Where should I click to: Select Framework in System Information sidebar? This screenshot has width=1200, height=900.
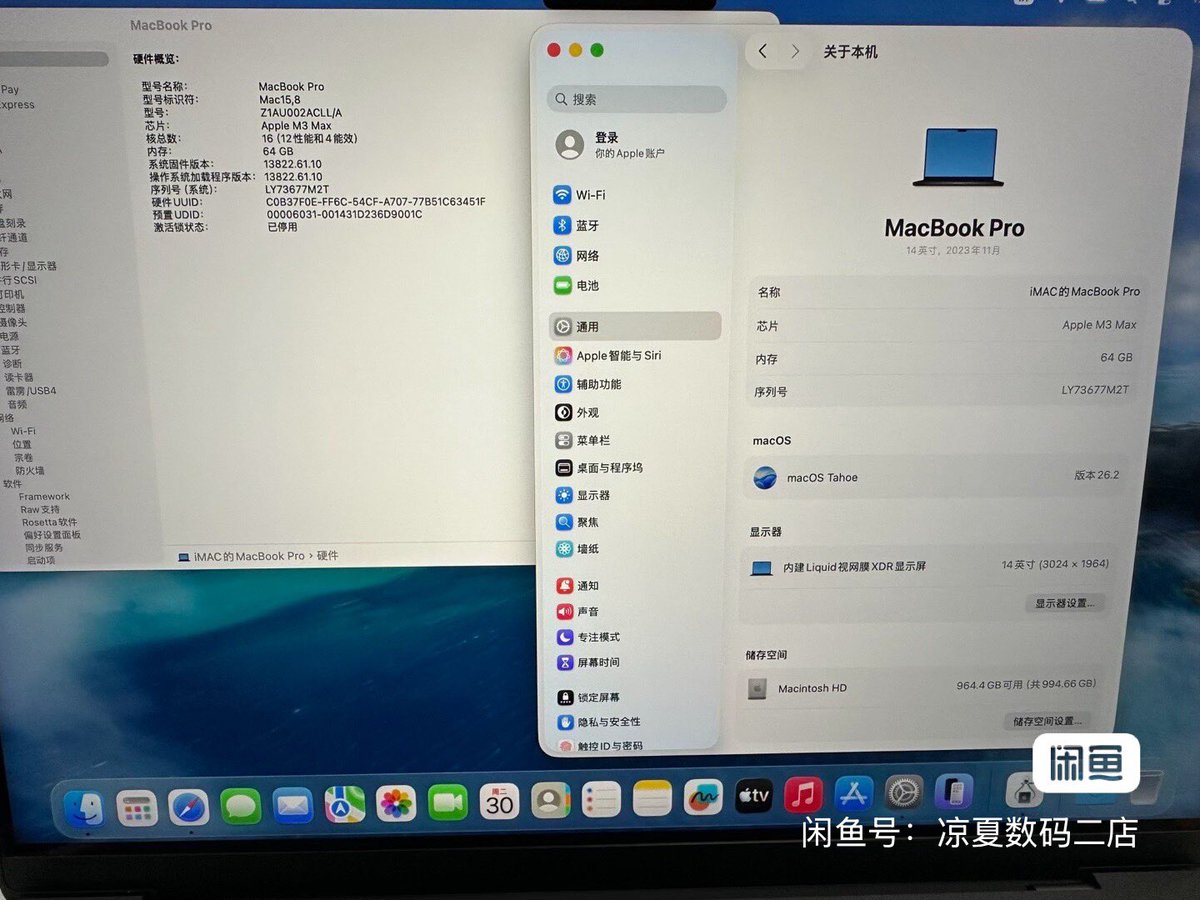pos(44,496)
